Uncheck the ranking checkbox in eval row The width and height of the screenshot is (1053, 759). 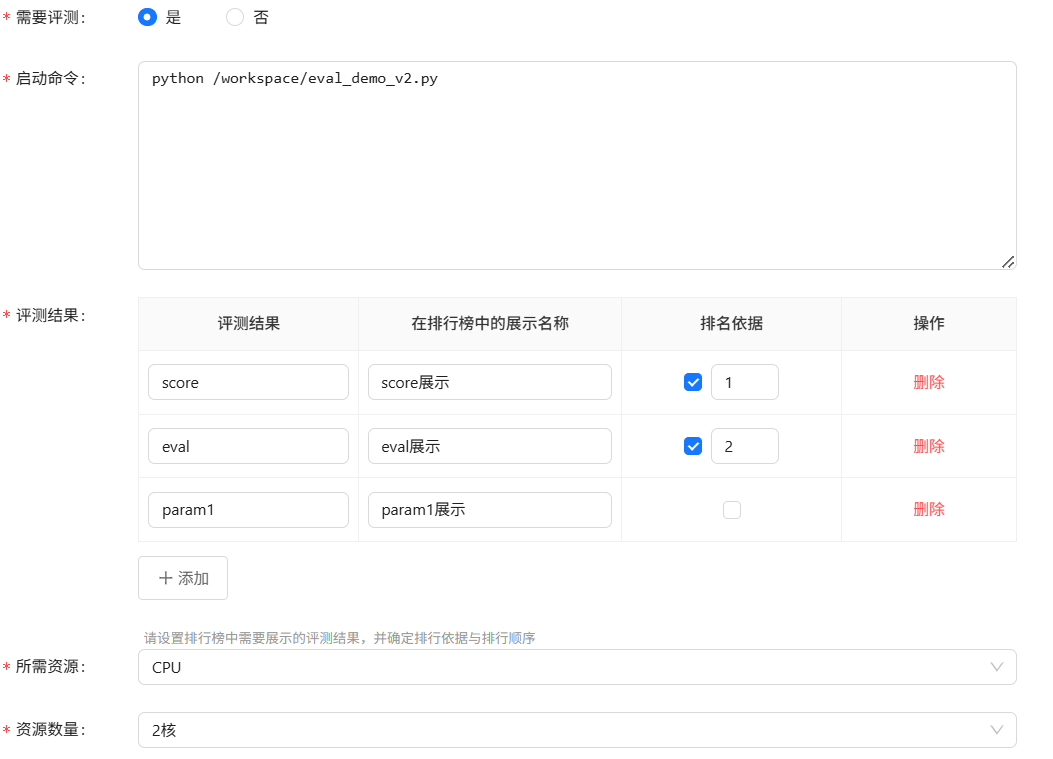pos(693,446)
